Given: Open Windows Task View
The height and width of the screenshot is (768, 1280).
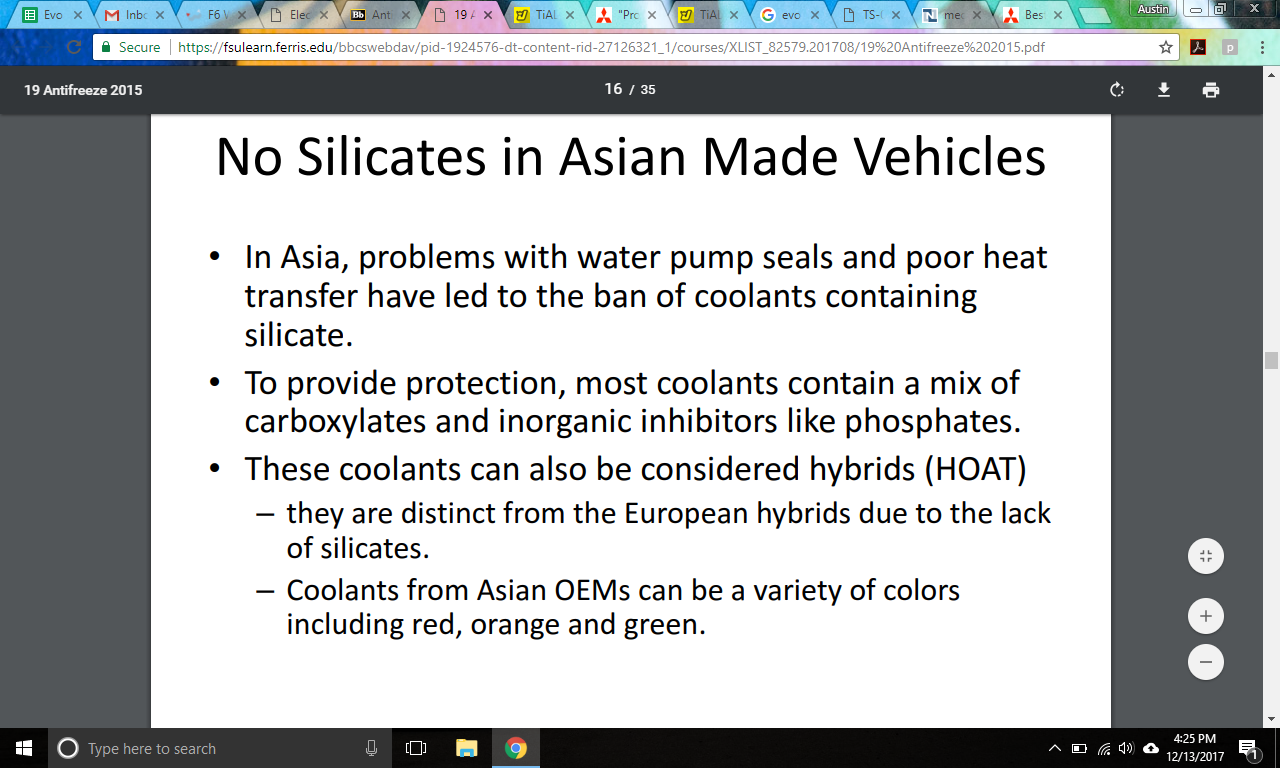Looking at the screenshot, I should [416, 748].
